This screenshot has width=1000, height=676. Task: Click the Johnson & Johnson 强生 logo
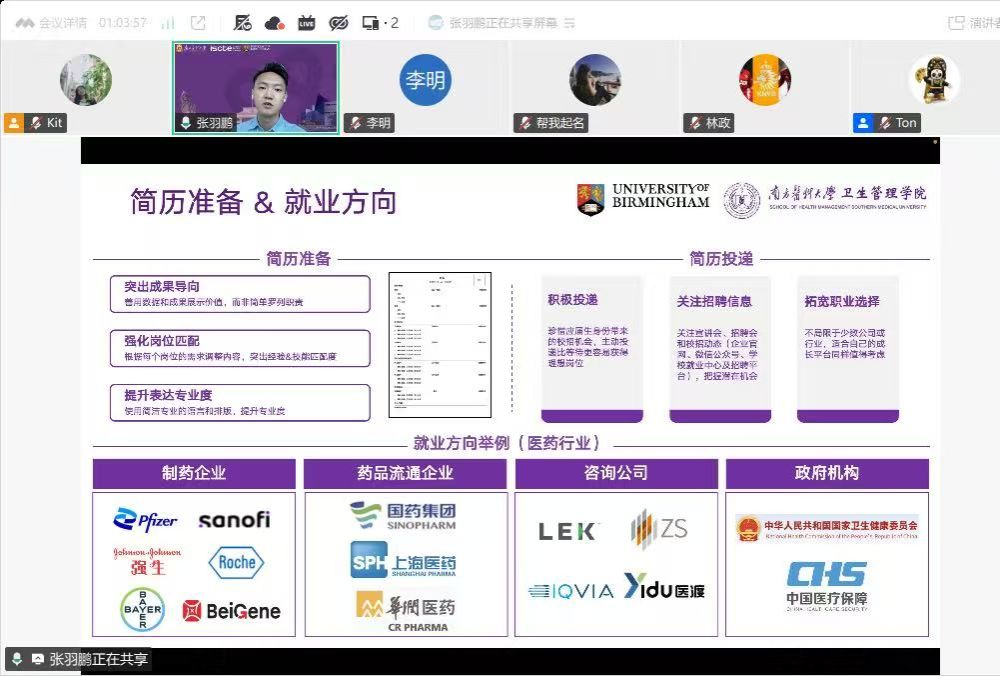coord(147,561)
